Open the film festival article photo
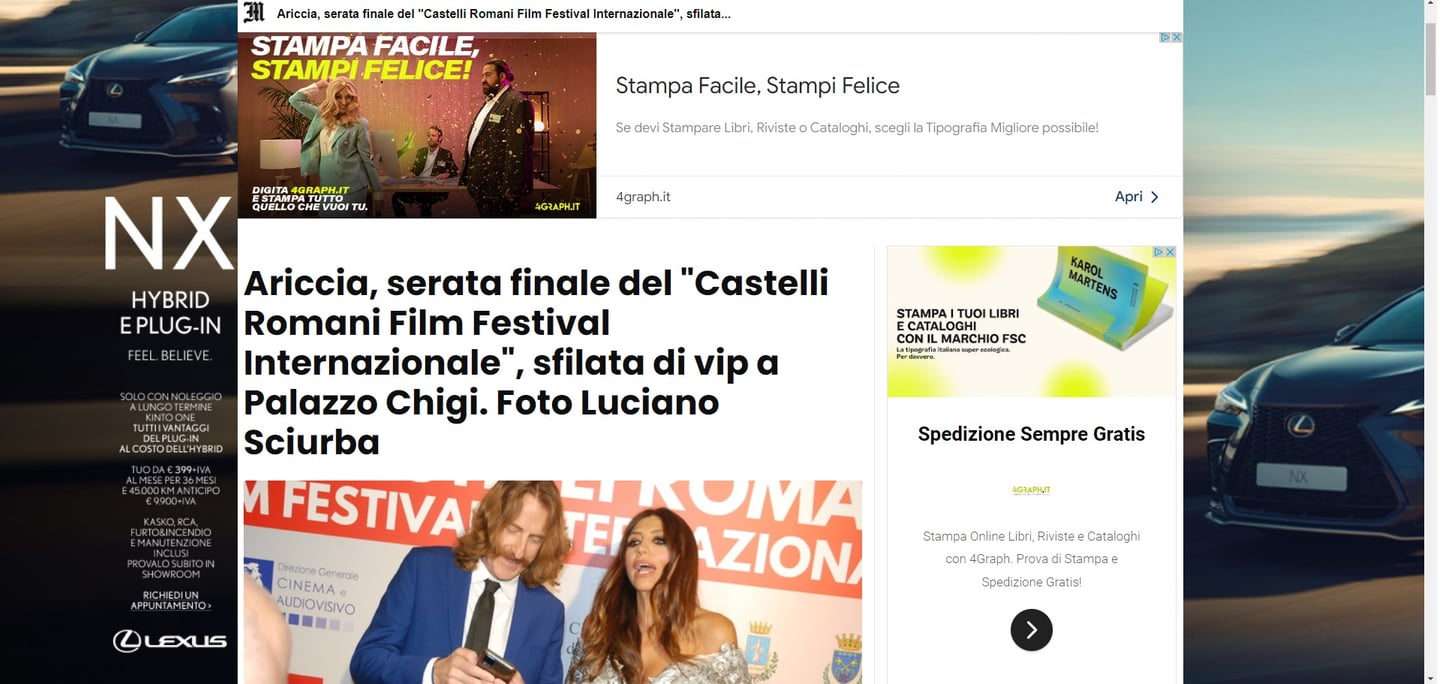1440x684 pixels. (553, 582)
